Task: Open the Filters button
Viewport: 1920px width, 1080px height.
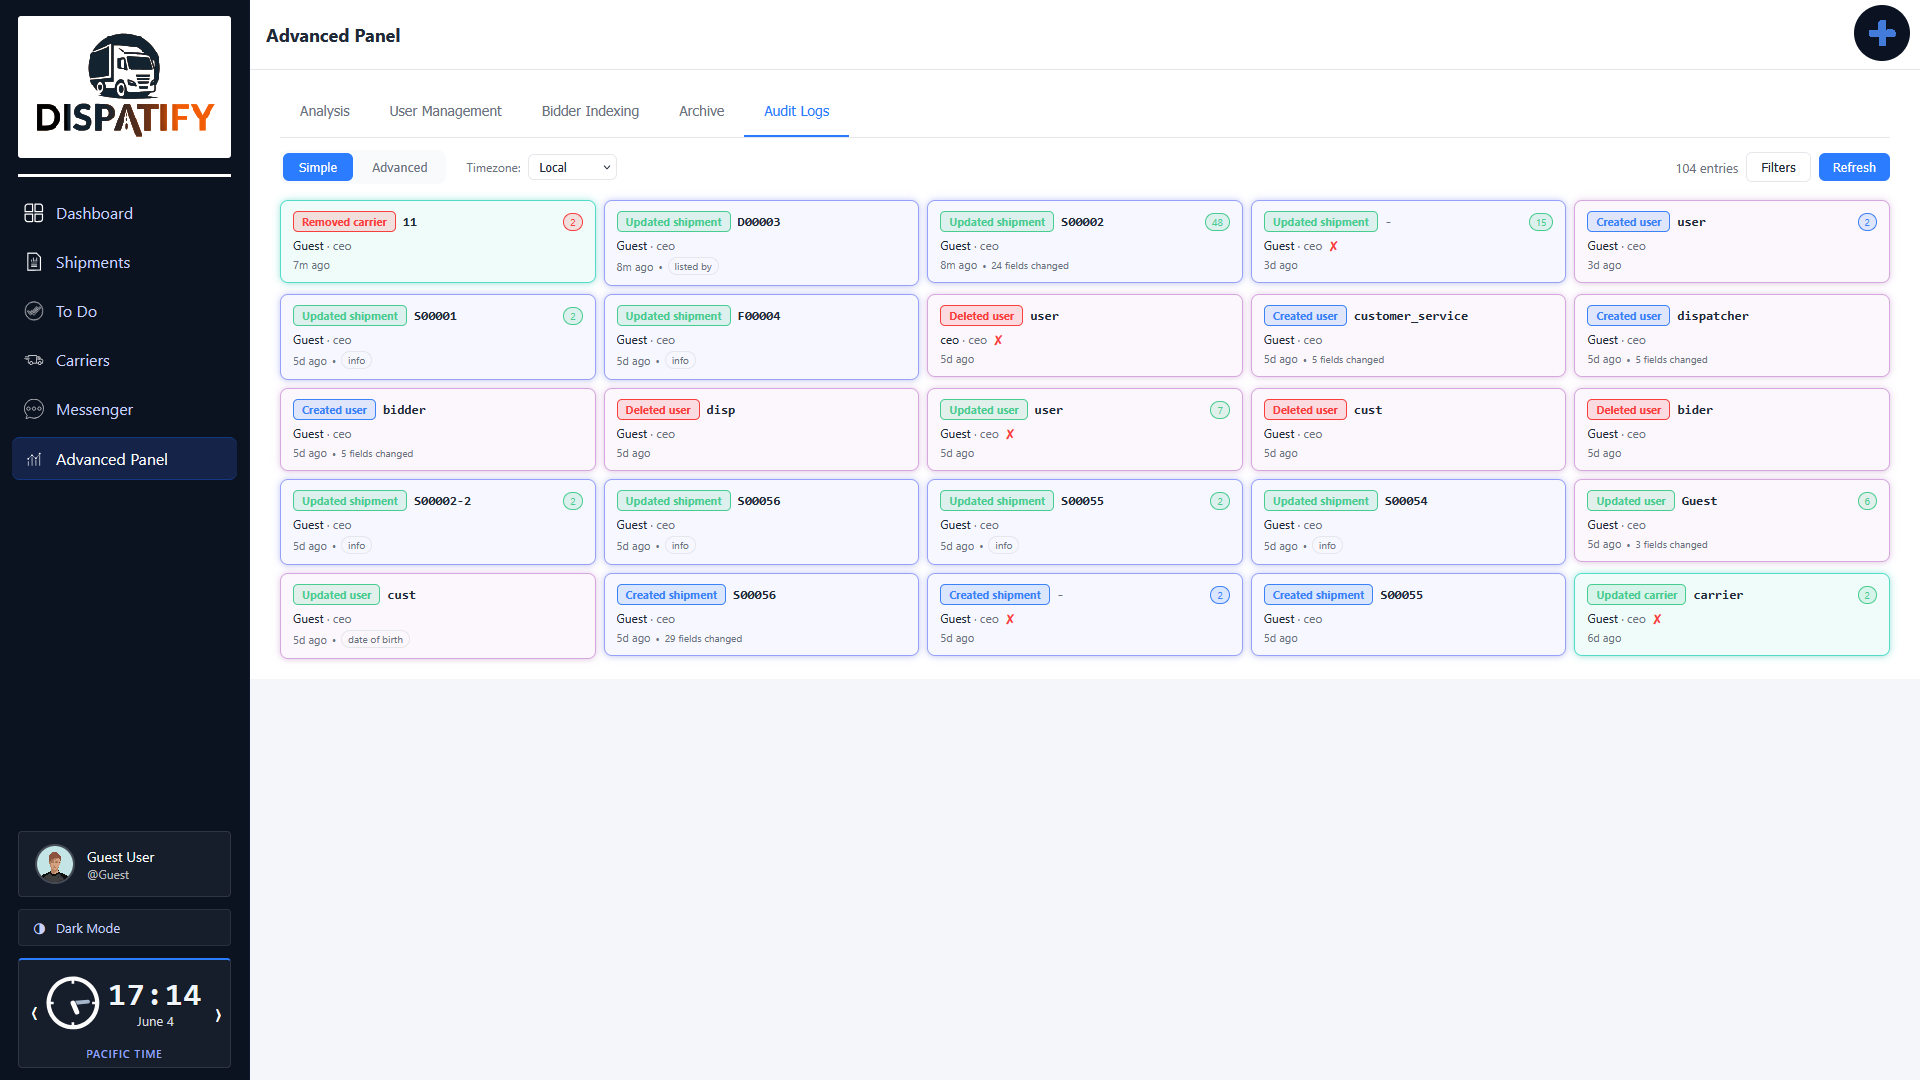Action: coord(1778,167)
